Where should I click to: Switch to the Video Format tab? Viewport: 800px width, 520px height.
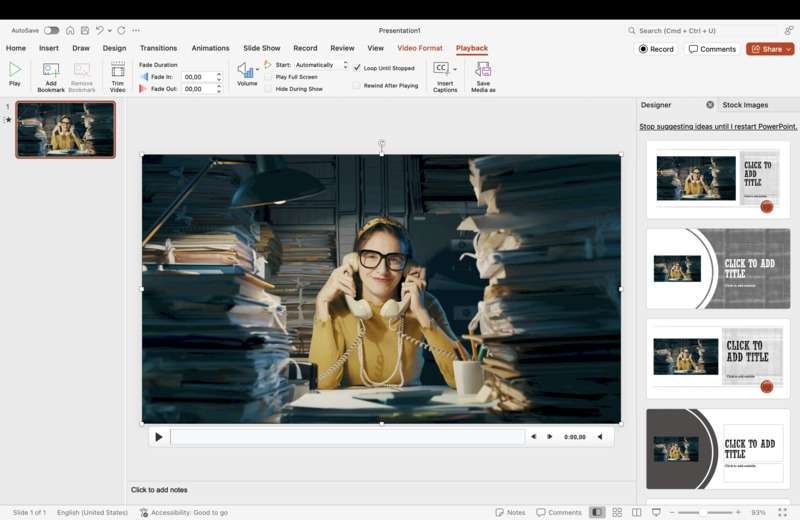click(420, 48)
